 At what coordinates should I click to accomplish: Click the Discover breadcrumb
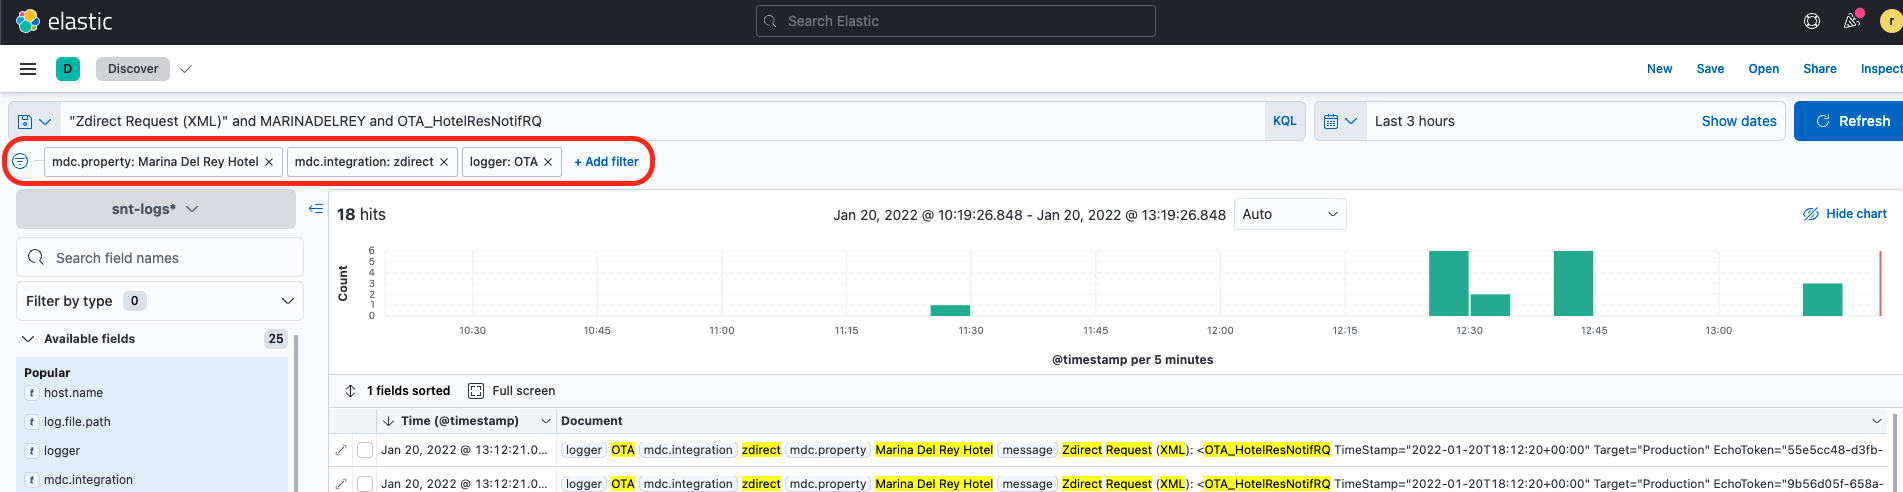pyautogui.click(x=133, y=69)
